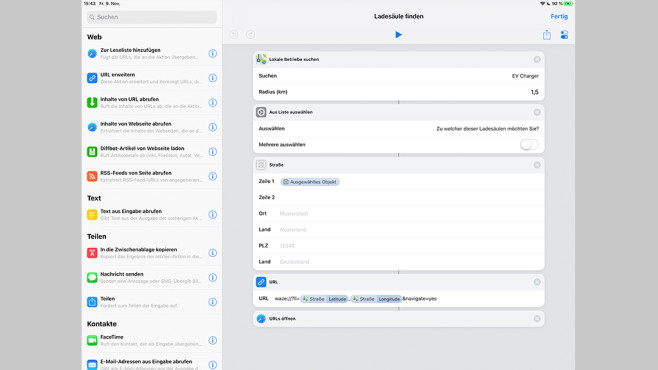This screenshot has height=370, width=658.
Task: Show info for Inhalte von Webseite abrufen
Action: 213,127
